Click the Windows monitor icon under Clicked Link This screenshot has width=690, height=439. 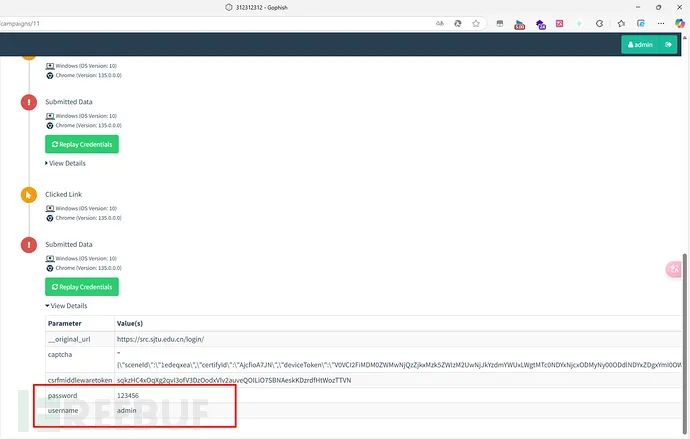coord(50,208)
